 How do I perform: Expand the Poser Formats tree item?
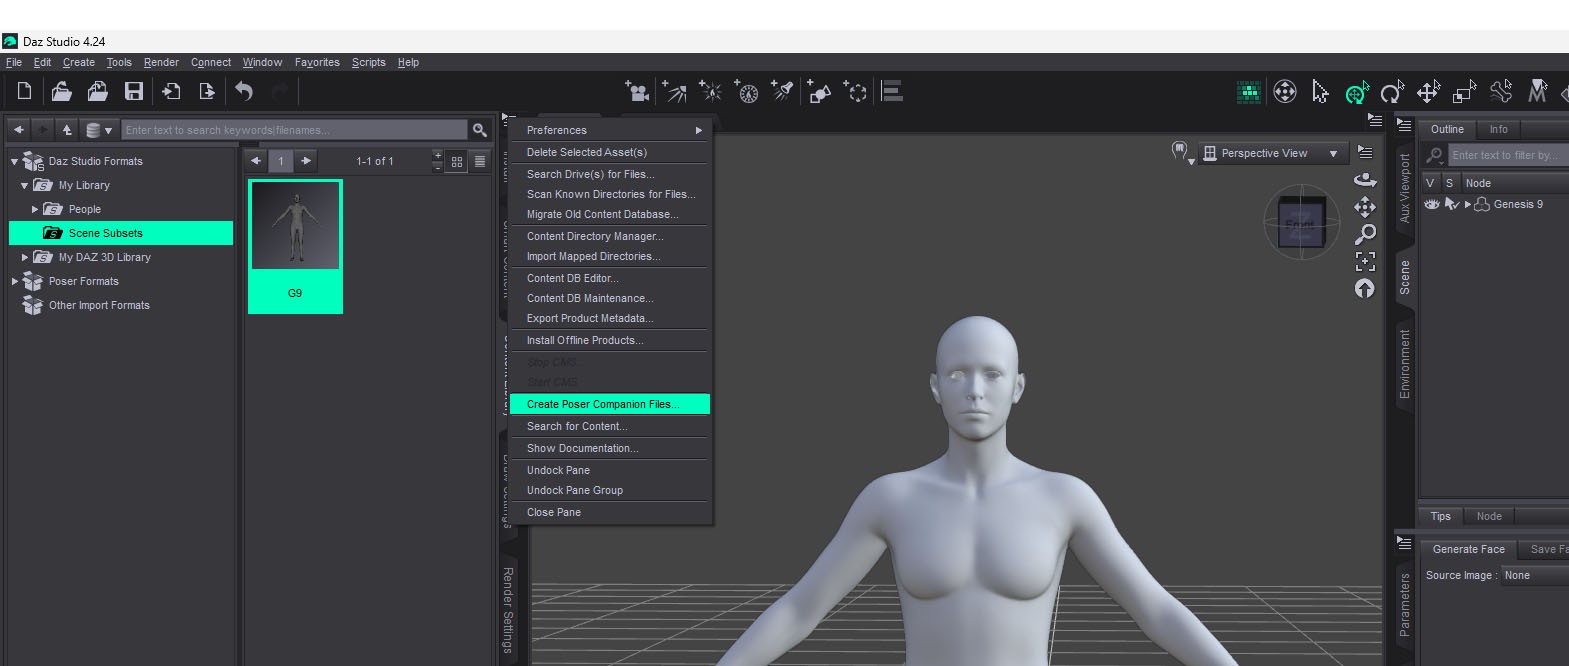[x=14, y=281]
